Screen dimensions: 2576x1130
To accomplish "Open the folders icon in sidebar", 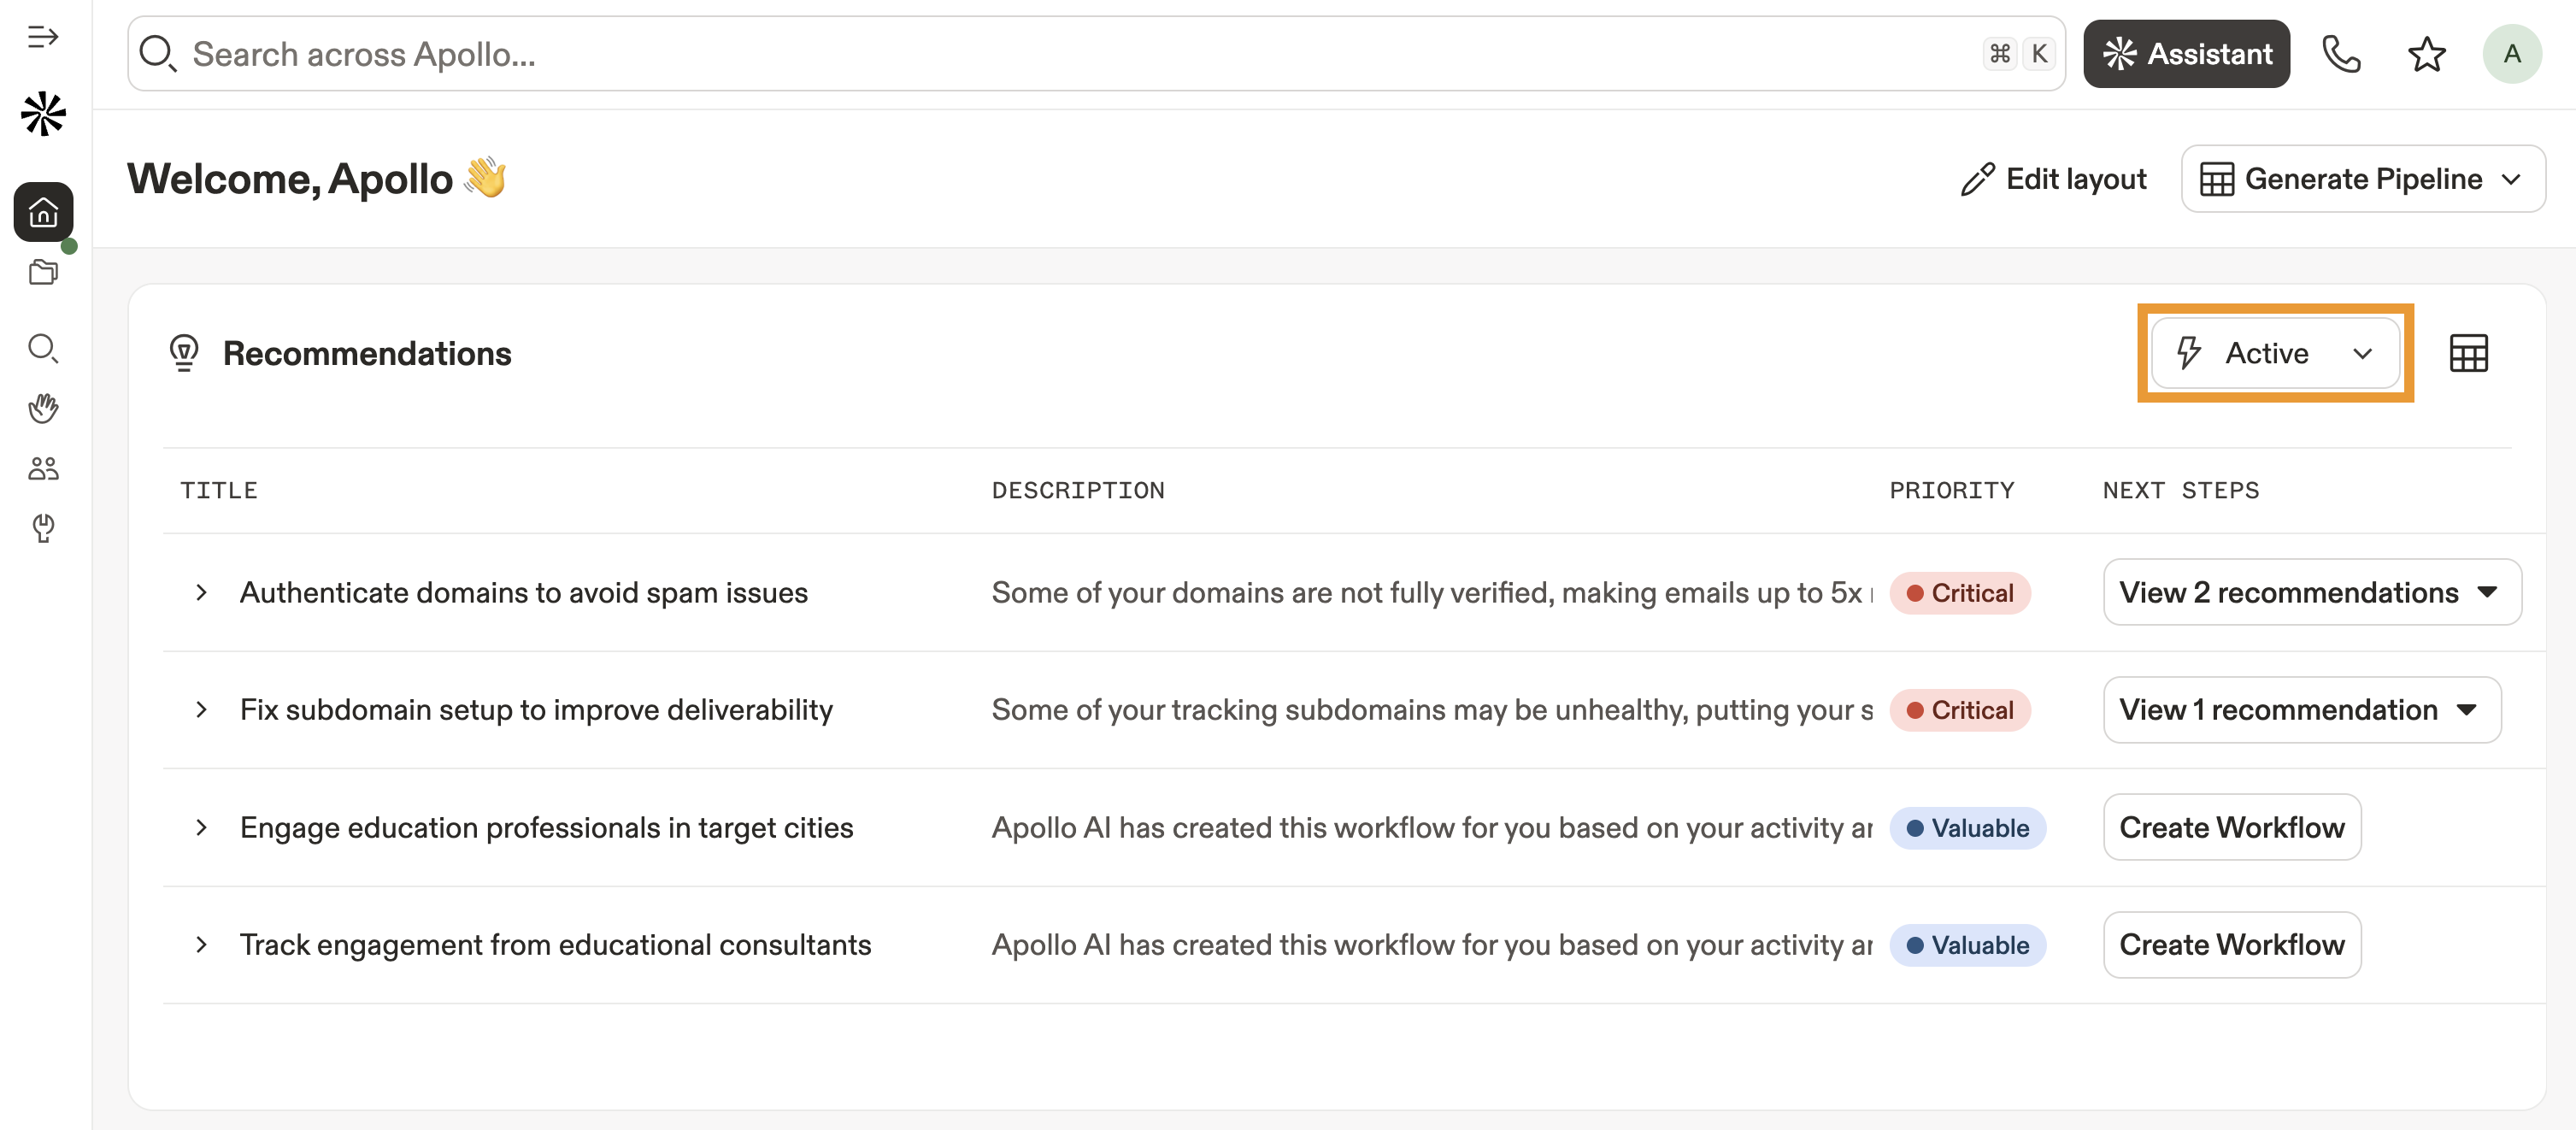I will tap(43, 272).
